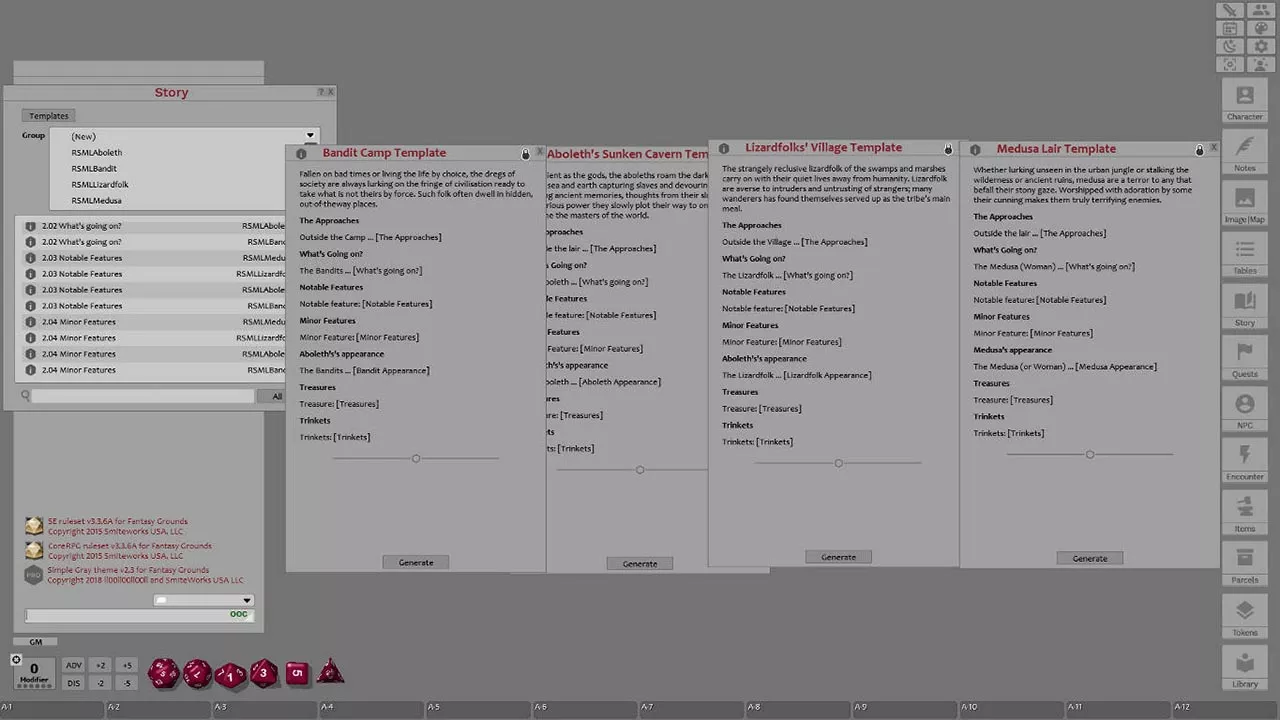
Task: Toggle the -5 modifier button
Action: tap(126, 683)
